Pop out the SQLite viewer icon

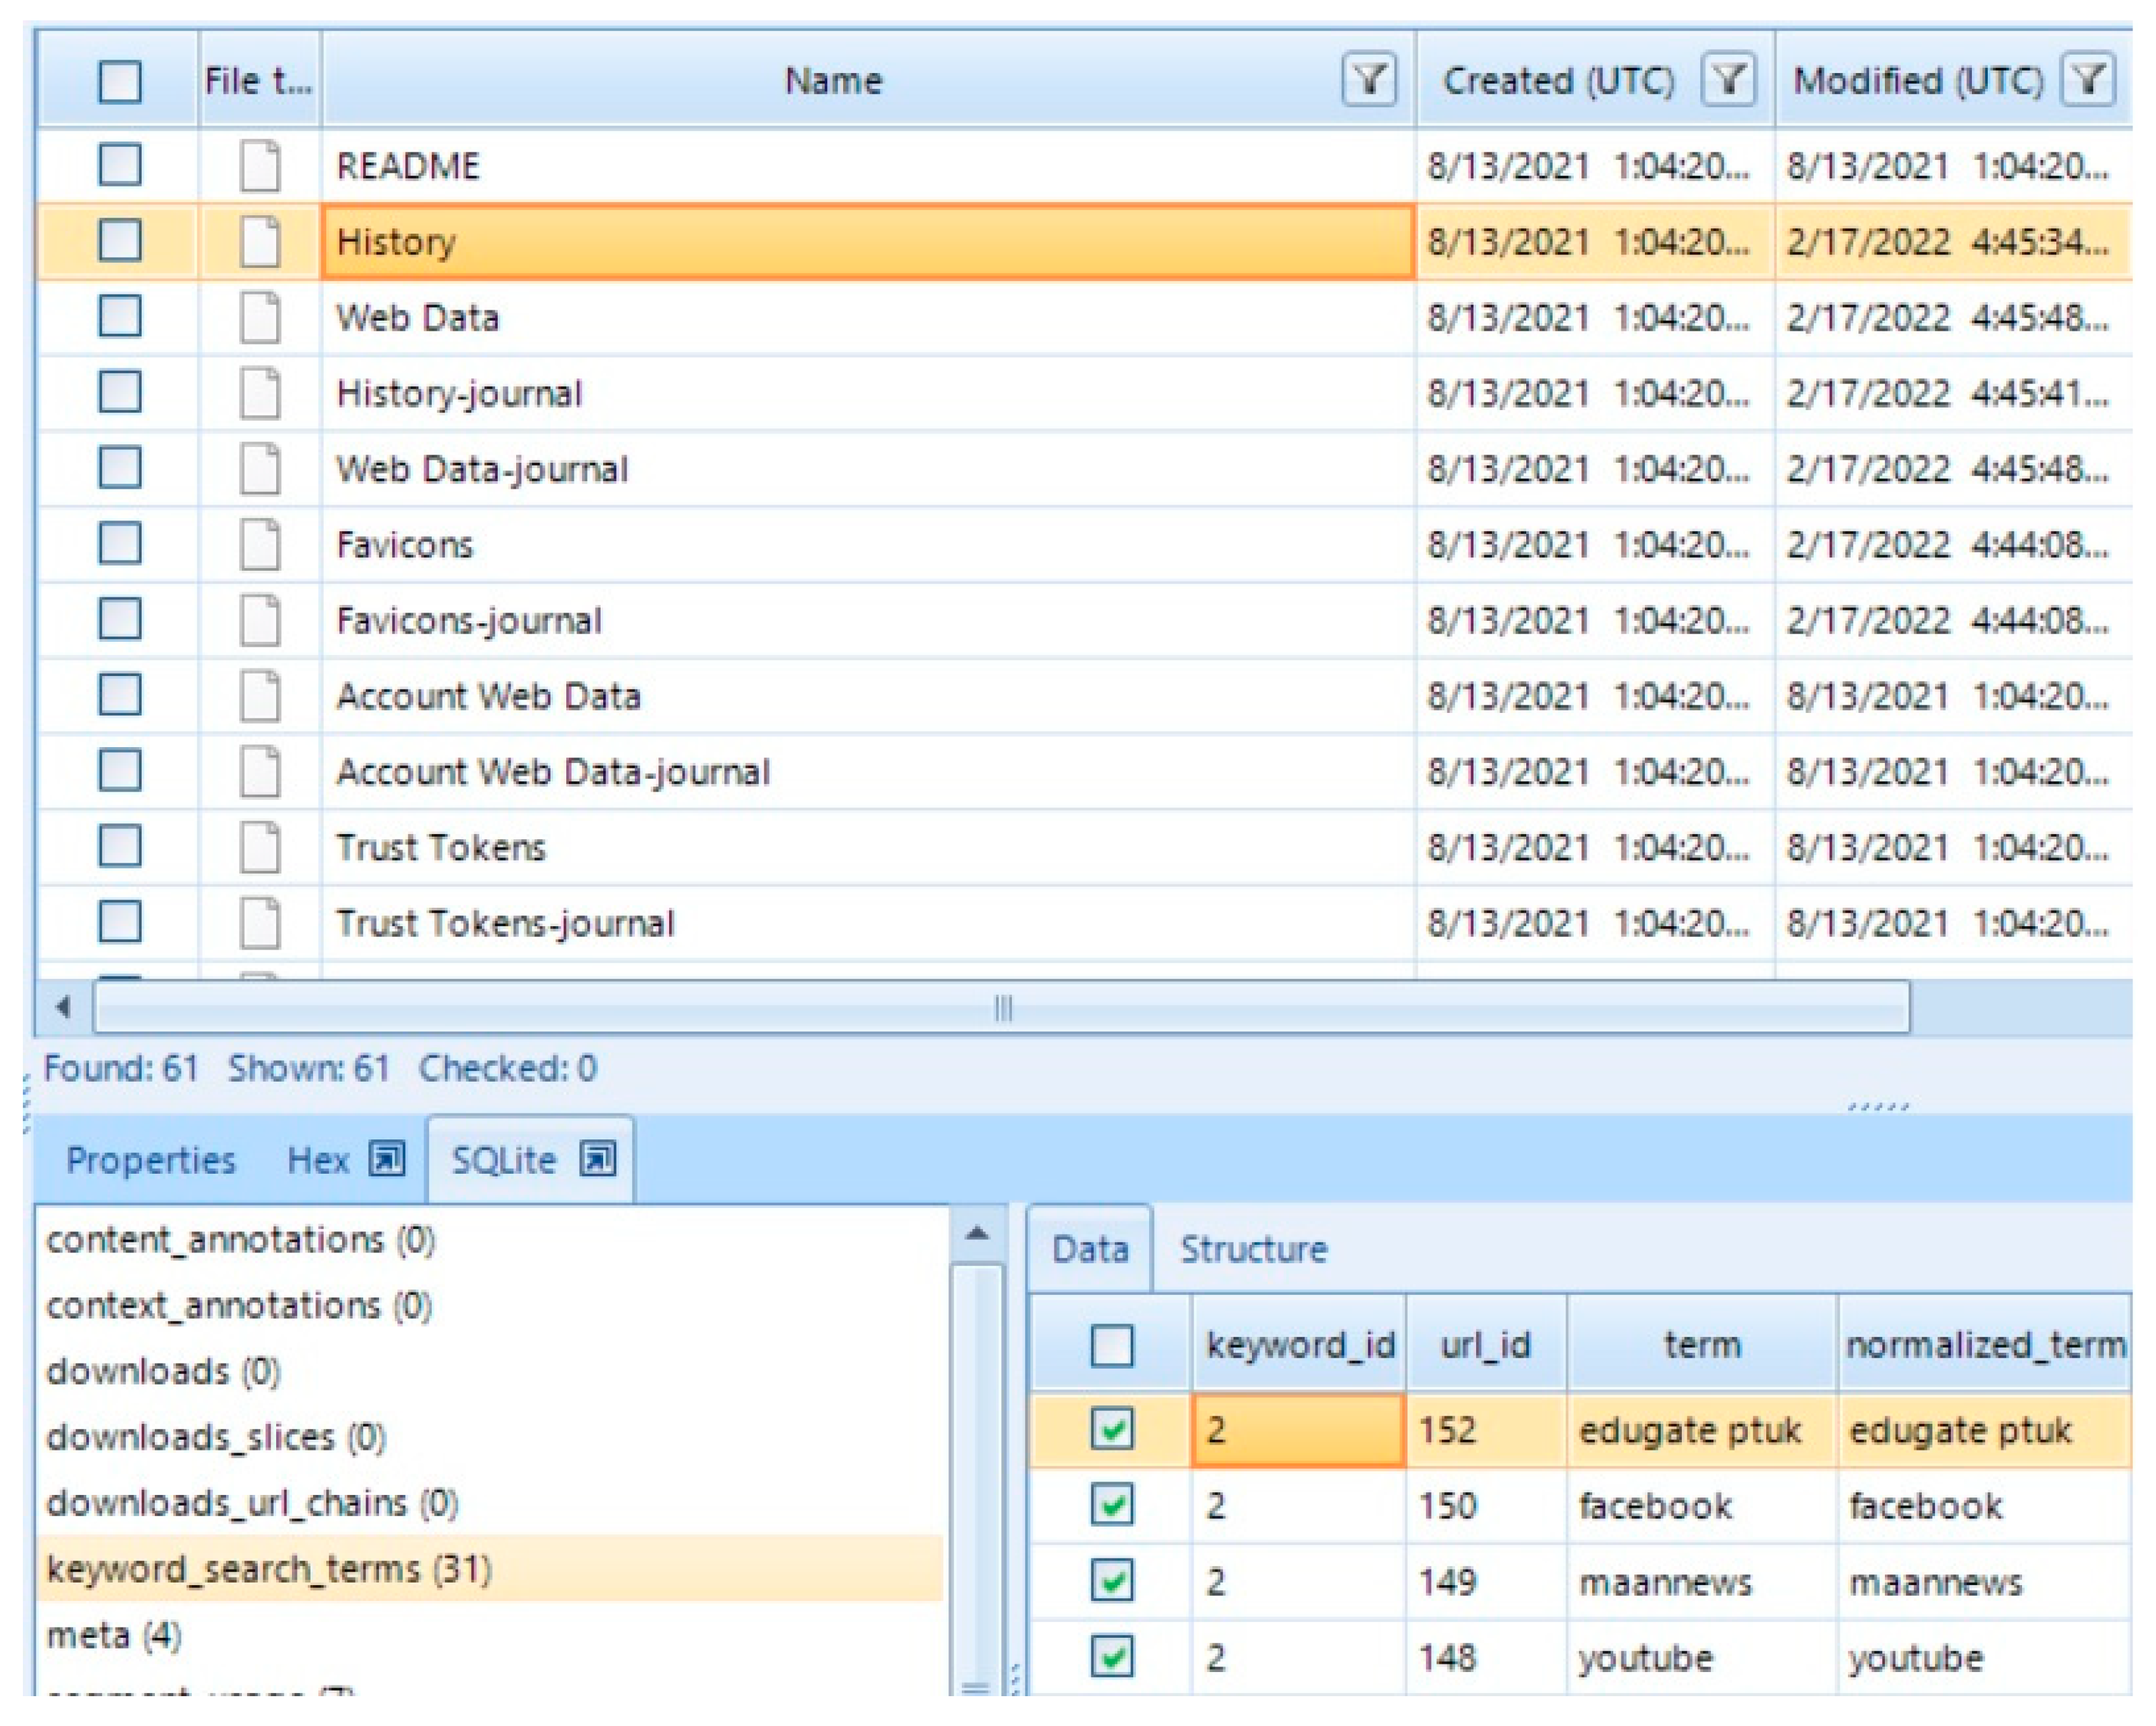coord(598,1160)
